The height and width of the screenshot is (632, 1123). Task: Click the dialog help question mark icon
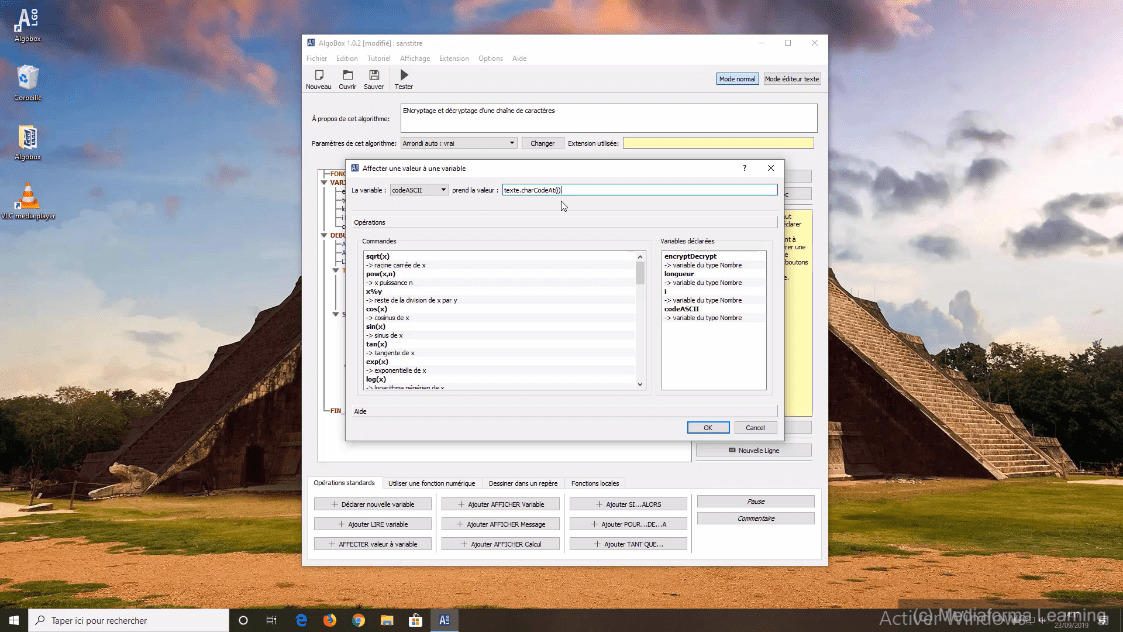(744, 168)
